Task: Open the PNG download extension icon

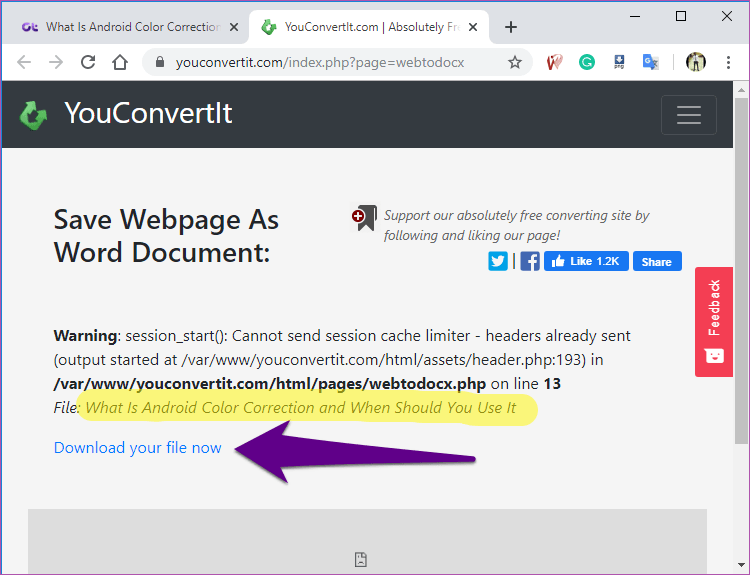Action: (619, 62)
